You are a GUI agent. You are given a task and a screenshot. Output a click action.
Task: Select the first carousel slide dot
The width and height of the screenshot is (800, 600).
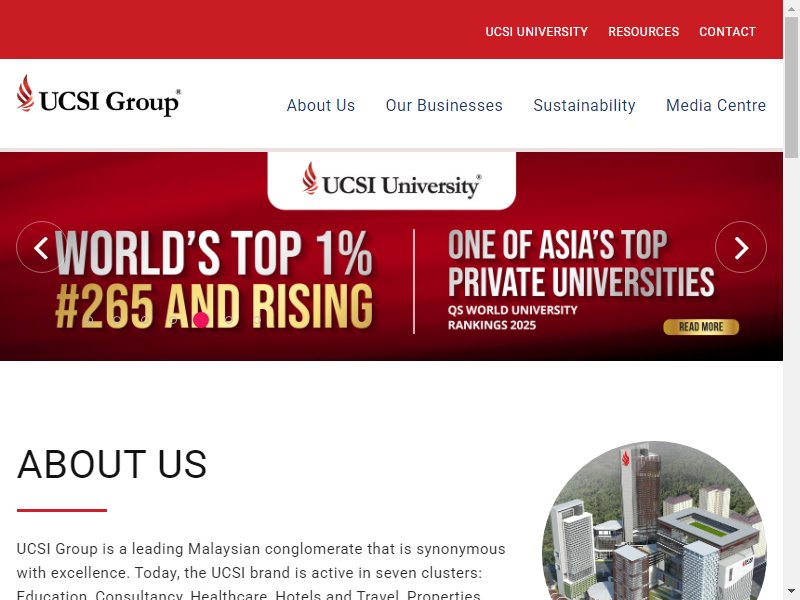coord(90,320)
